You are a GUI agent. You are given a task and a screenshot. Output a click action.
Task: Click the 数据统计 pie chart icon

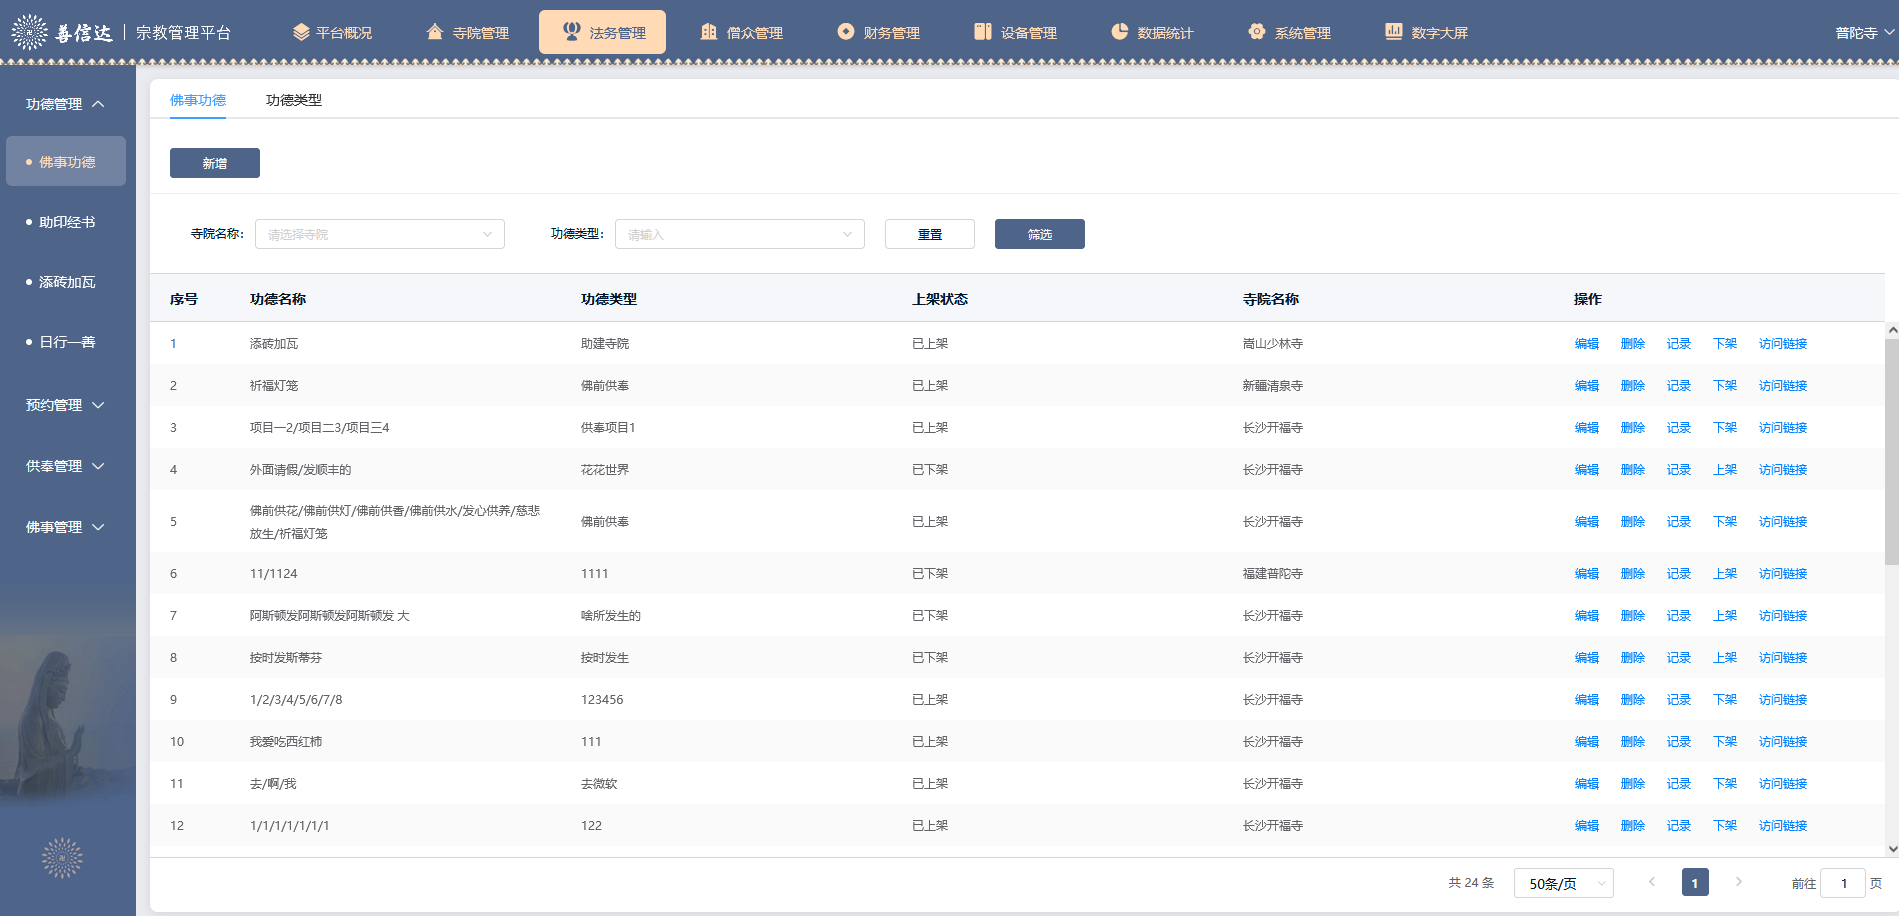(x=1120, y=32)
